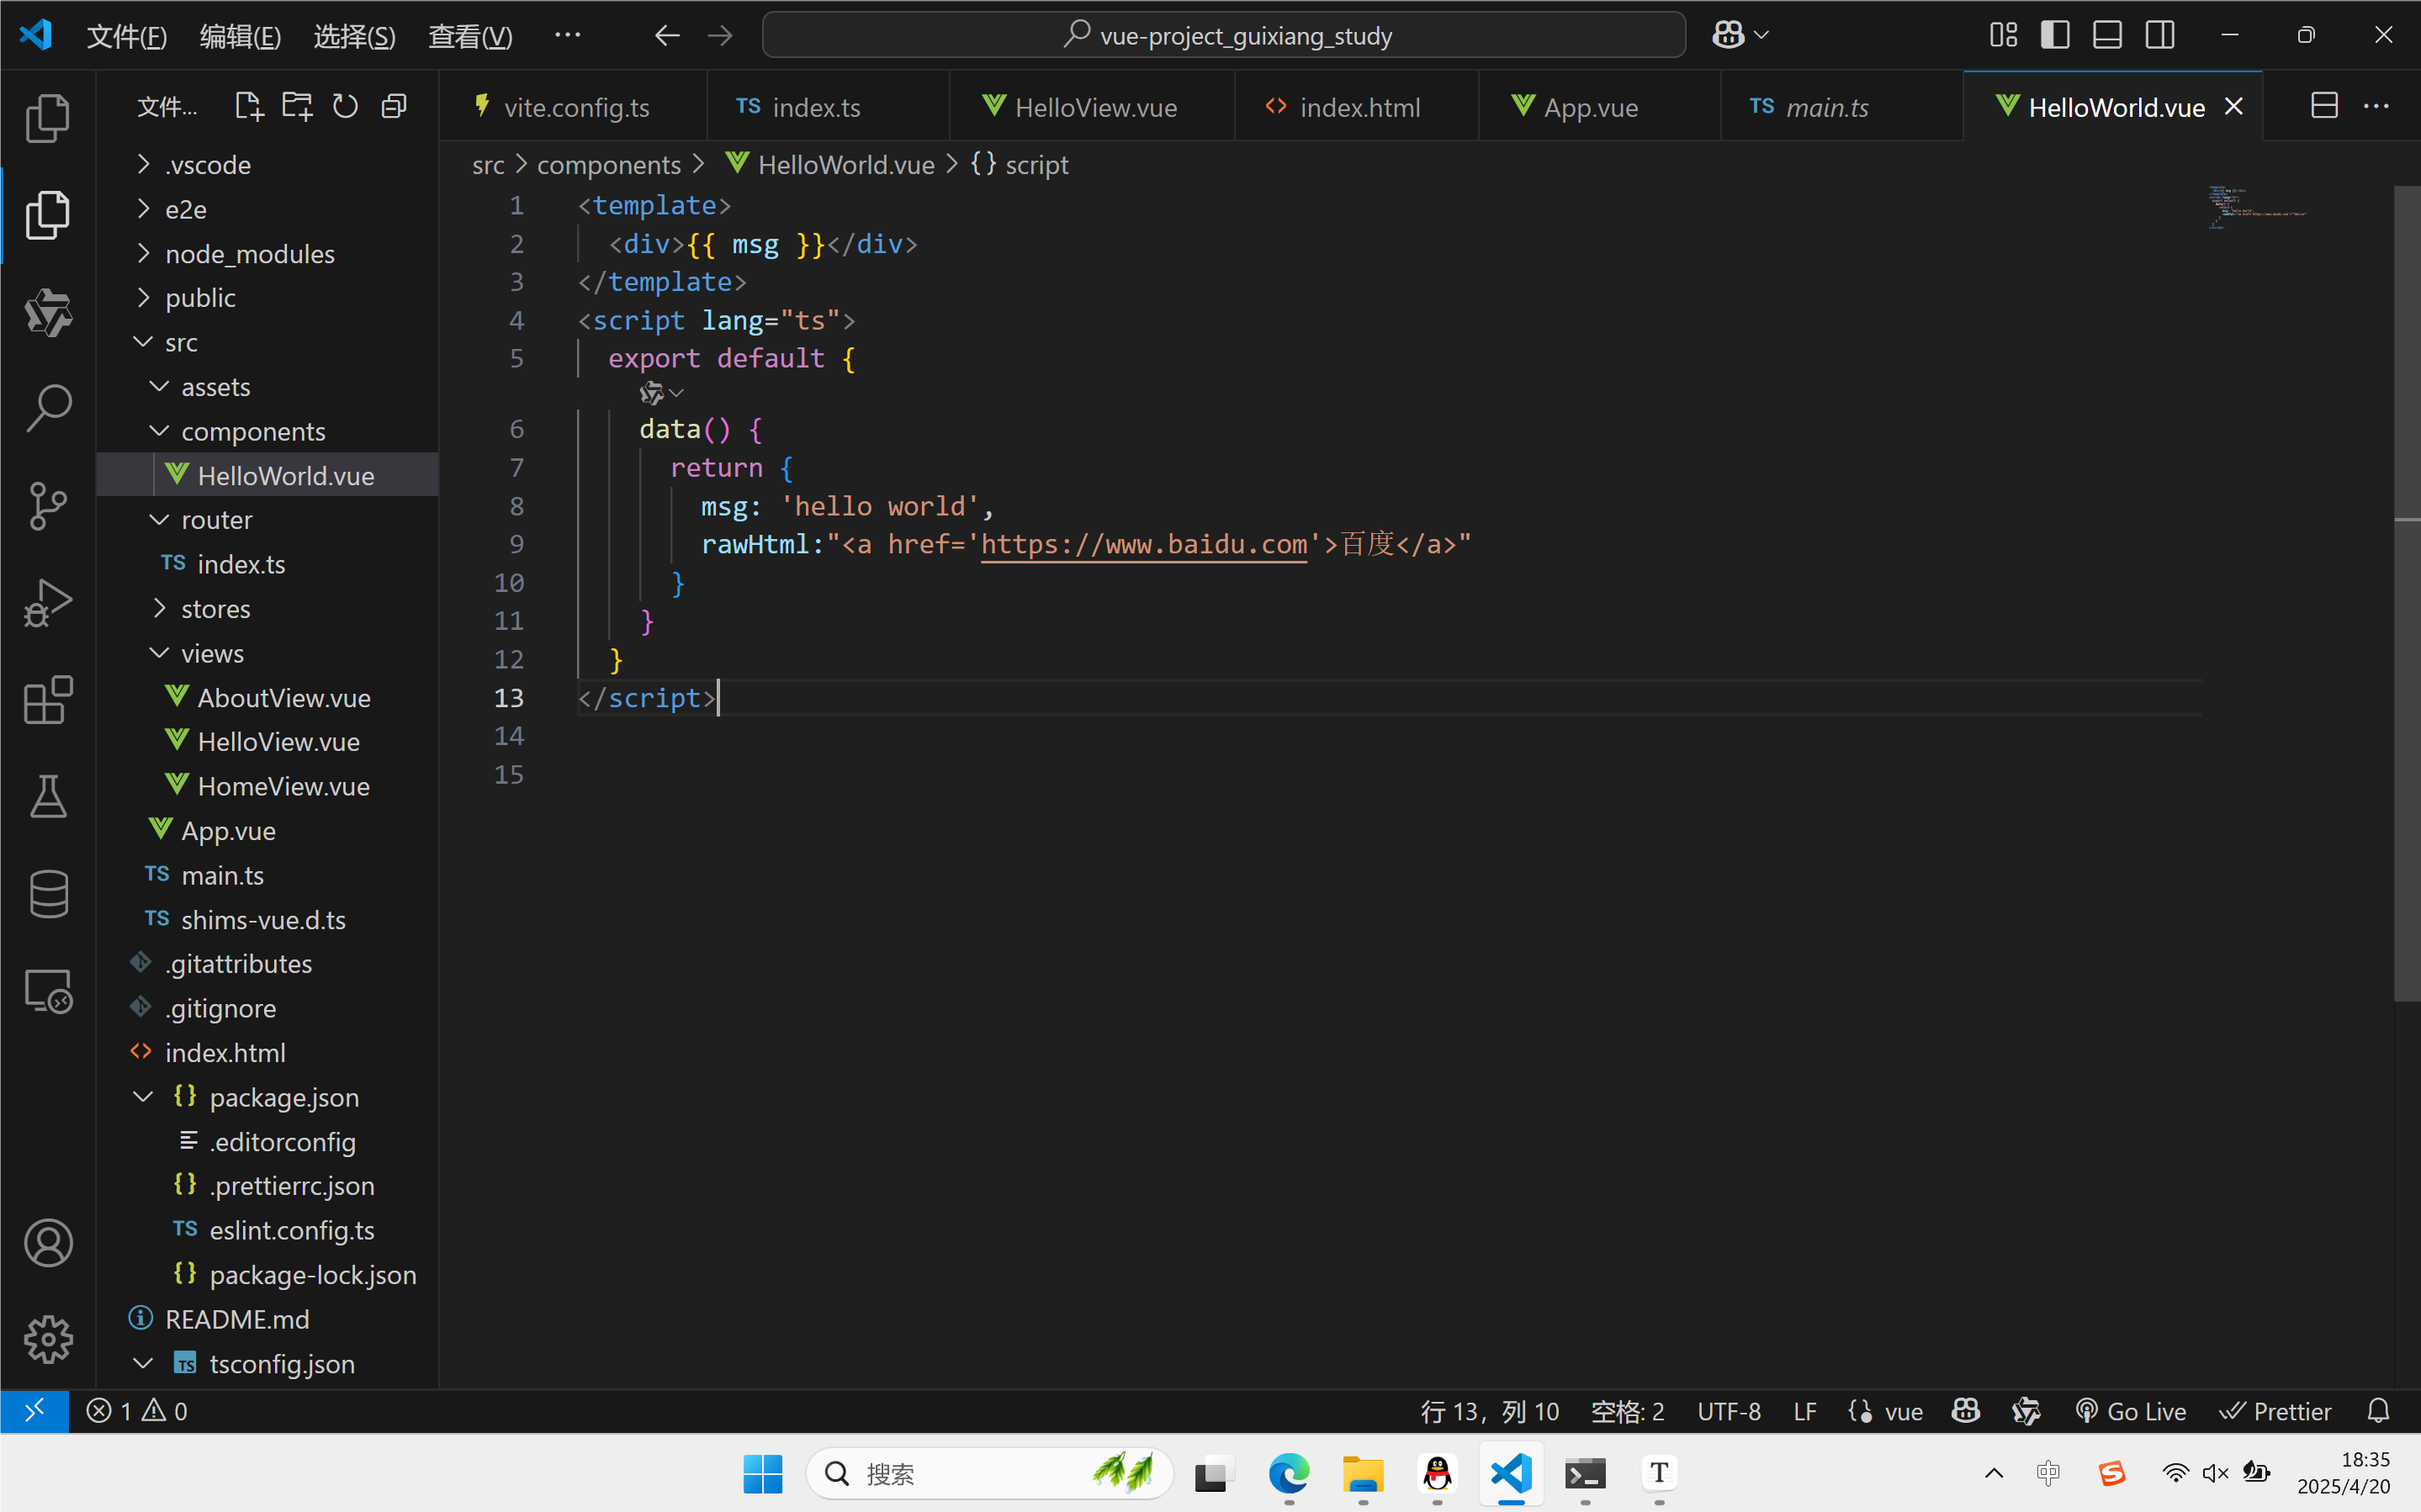Open the Manage gear icon

[48, 1339]
